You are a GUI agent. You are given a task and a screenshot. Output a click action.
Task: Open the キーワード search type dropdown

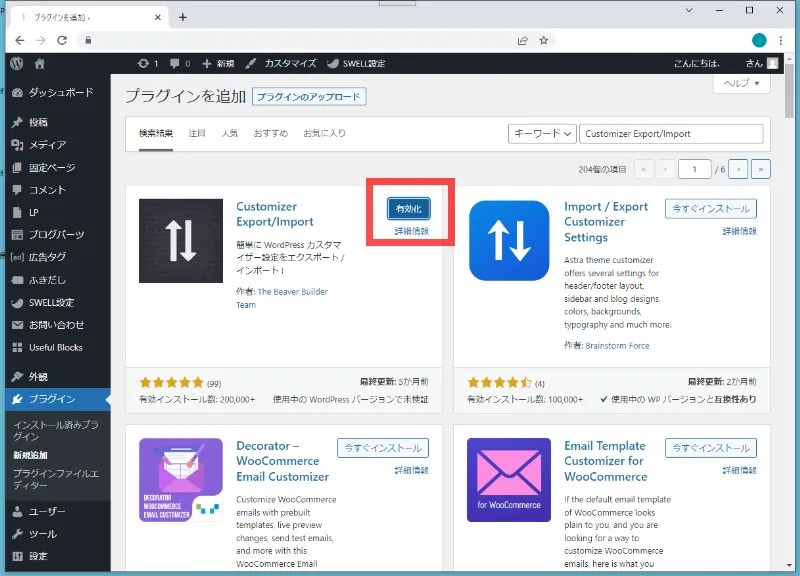tap(542, 134)
